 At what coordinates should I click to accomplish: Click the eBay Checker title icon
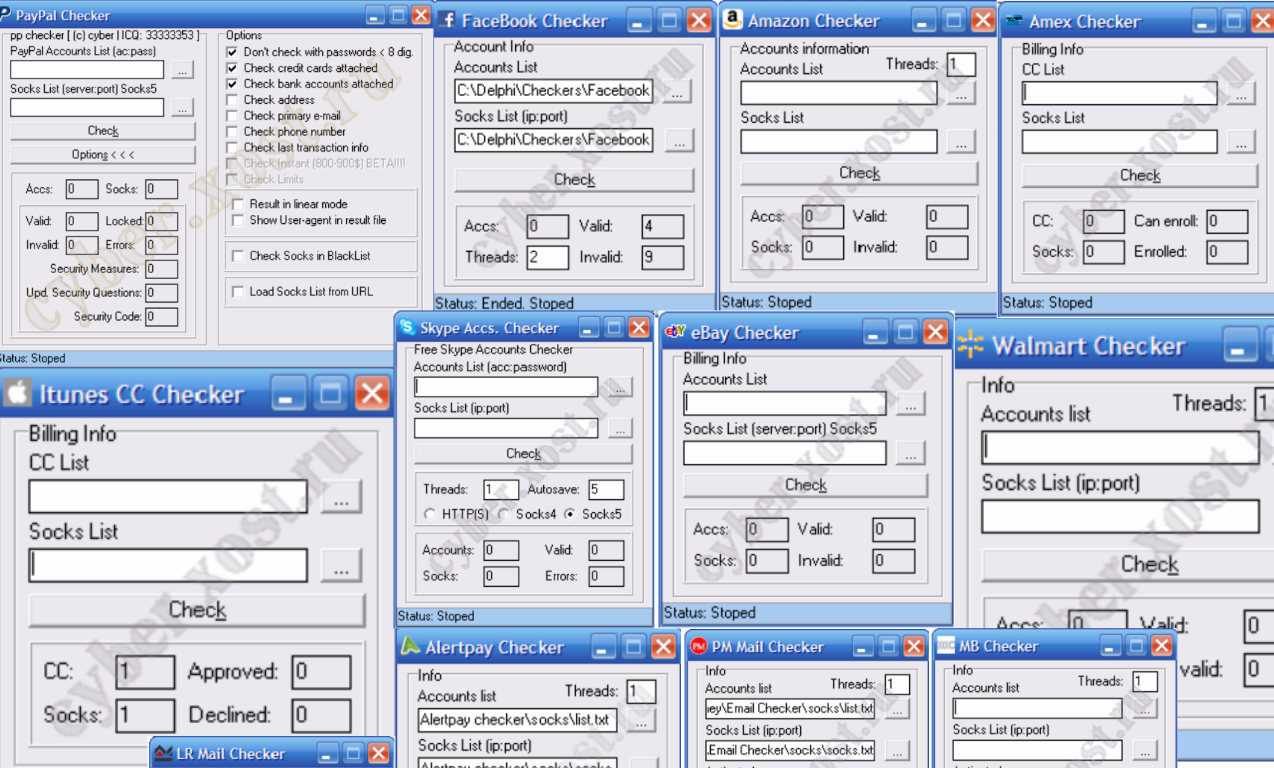click(676, 332)
